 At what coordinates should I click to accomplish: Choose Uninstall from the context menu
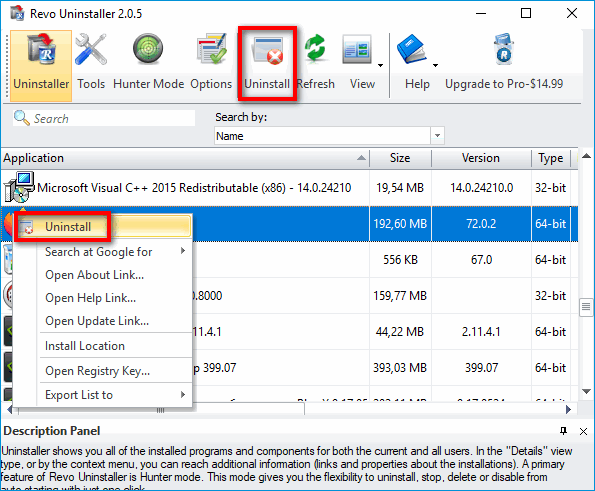pyautogui.click(x=102, y=227)
